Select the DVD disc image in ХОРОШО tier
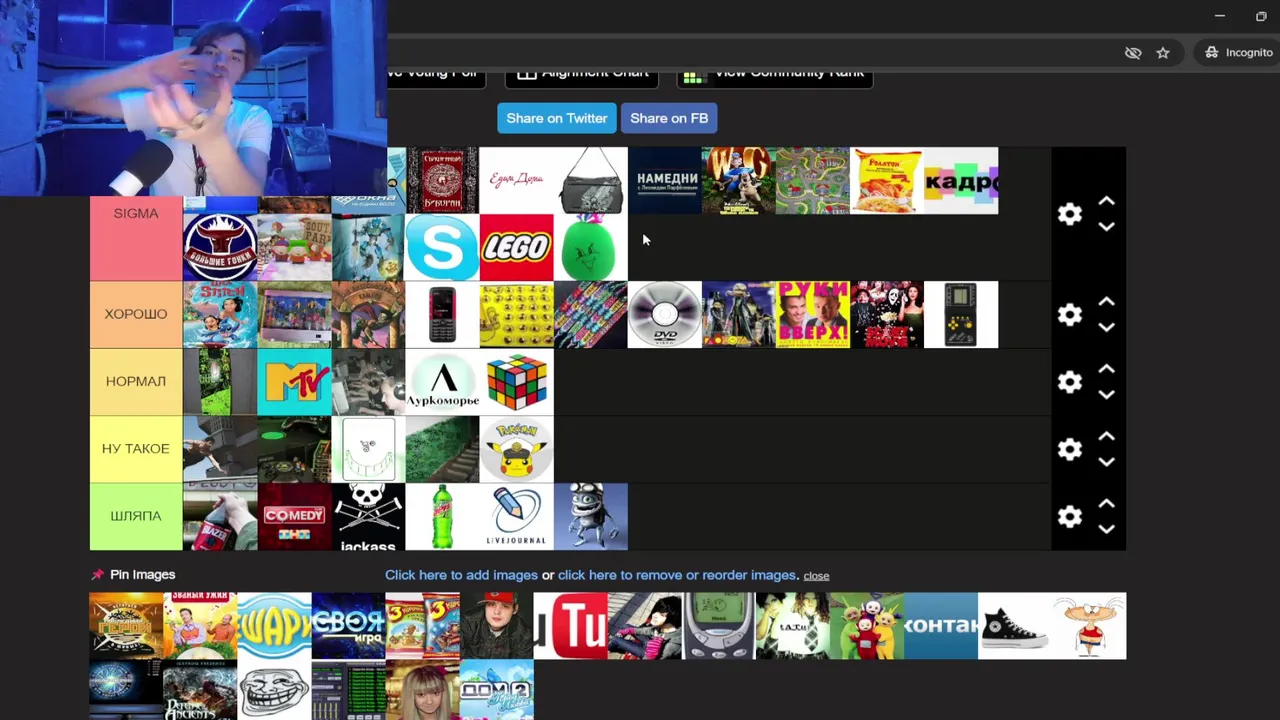The image size is (1280, 720). coord(664,315)
